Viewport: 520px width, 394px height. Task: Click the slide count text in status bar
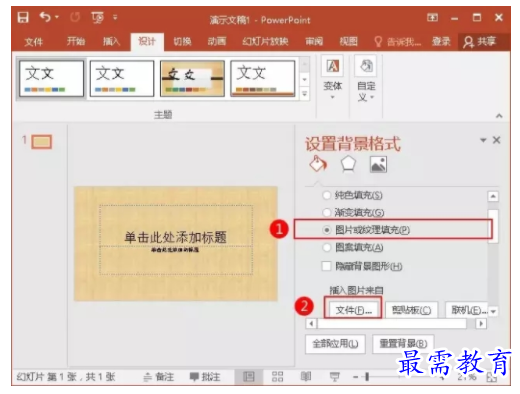pyautogui.click(x=66, y=377)
